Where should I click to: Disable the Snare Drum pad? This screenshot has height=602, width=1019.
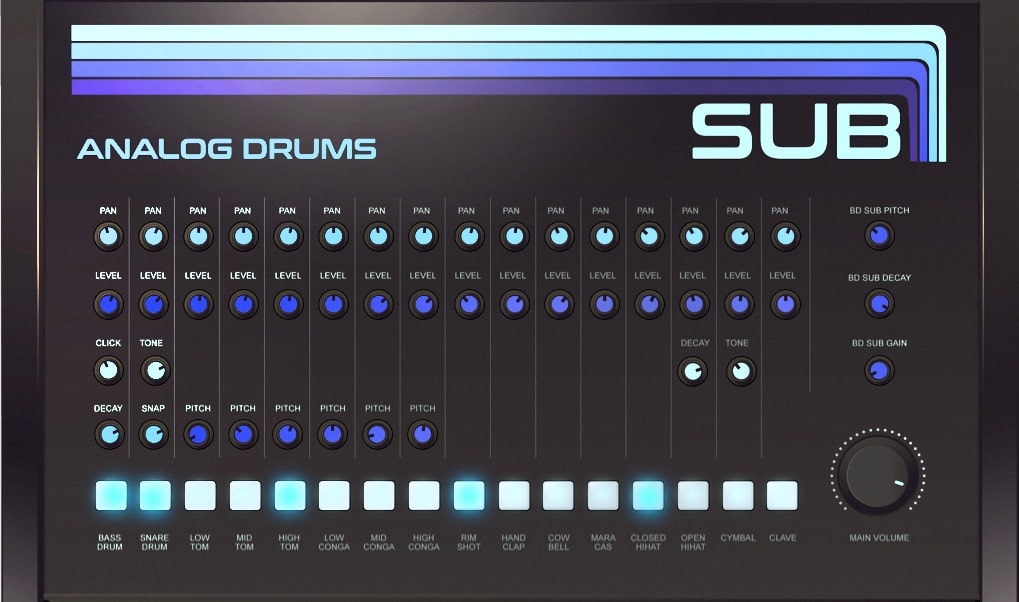pos(154,493)
